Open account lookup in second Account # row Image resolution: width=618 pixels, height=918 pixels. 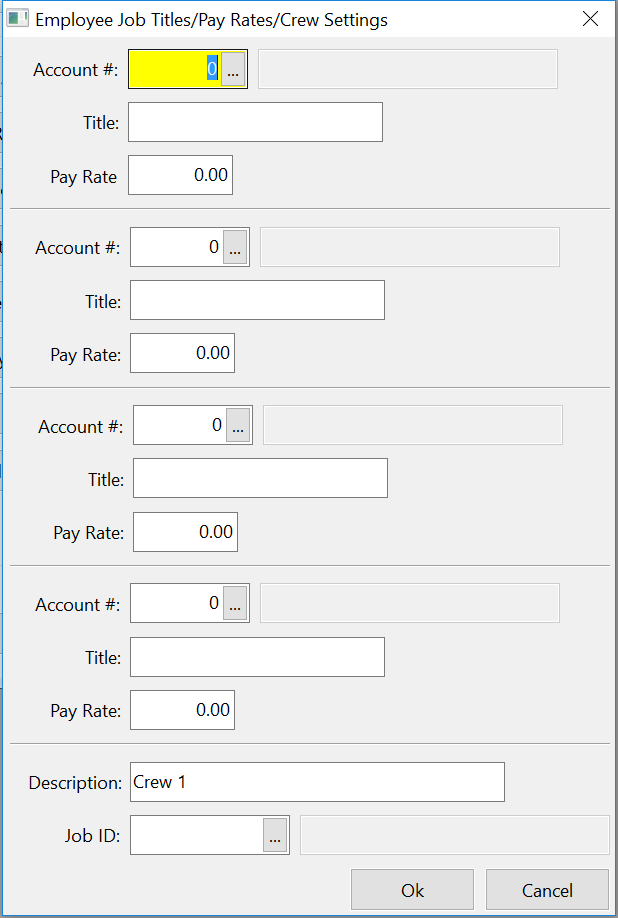click(235, 248)
